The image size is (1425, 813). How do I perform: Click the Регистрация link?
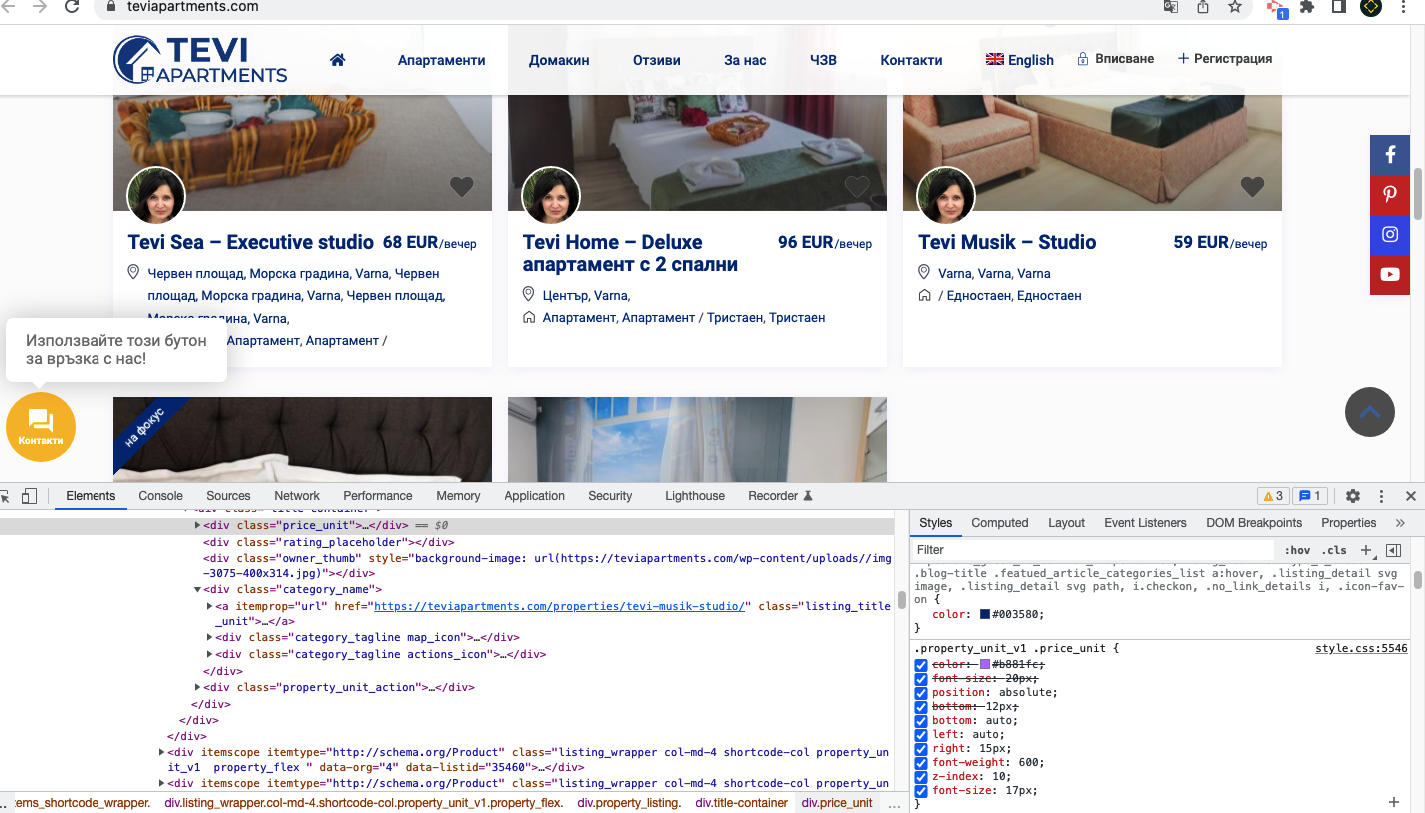(1225, 59)
